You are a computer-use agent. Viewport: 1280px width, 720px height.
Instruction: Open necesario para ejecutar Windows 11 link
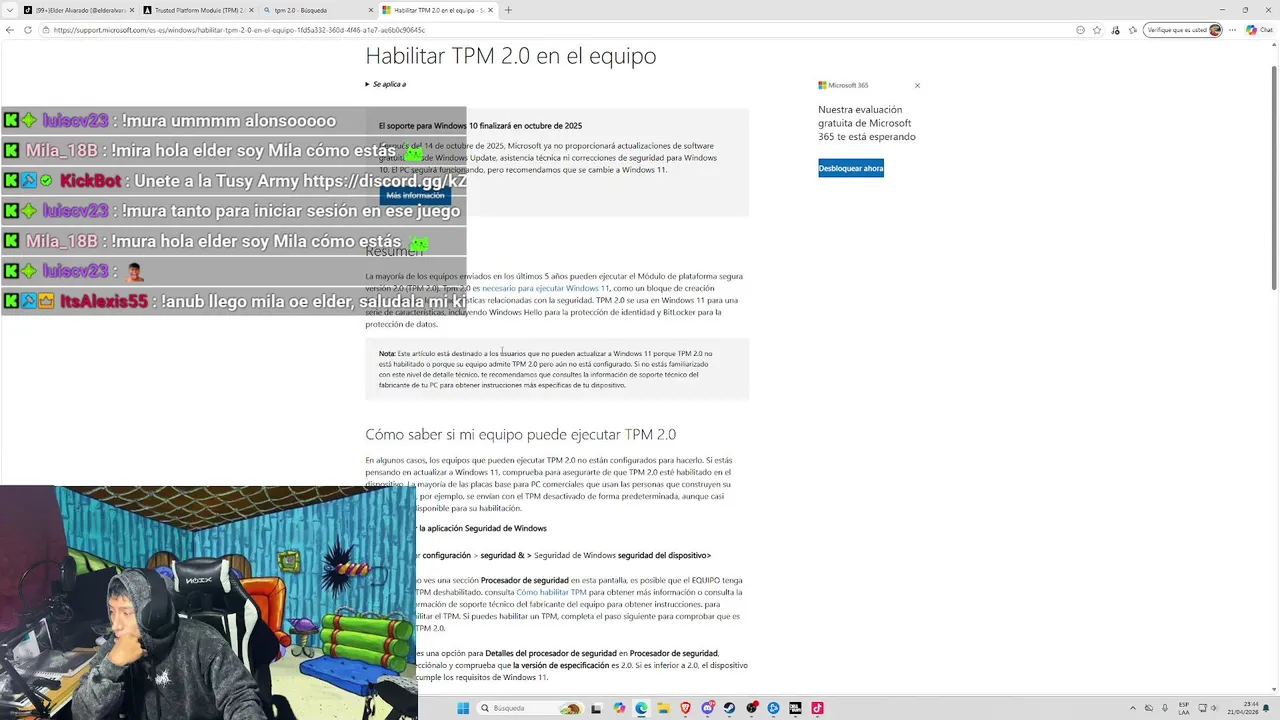click(x=545, y=288)
